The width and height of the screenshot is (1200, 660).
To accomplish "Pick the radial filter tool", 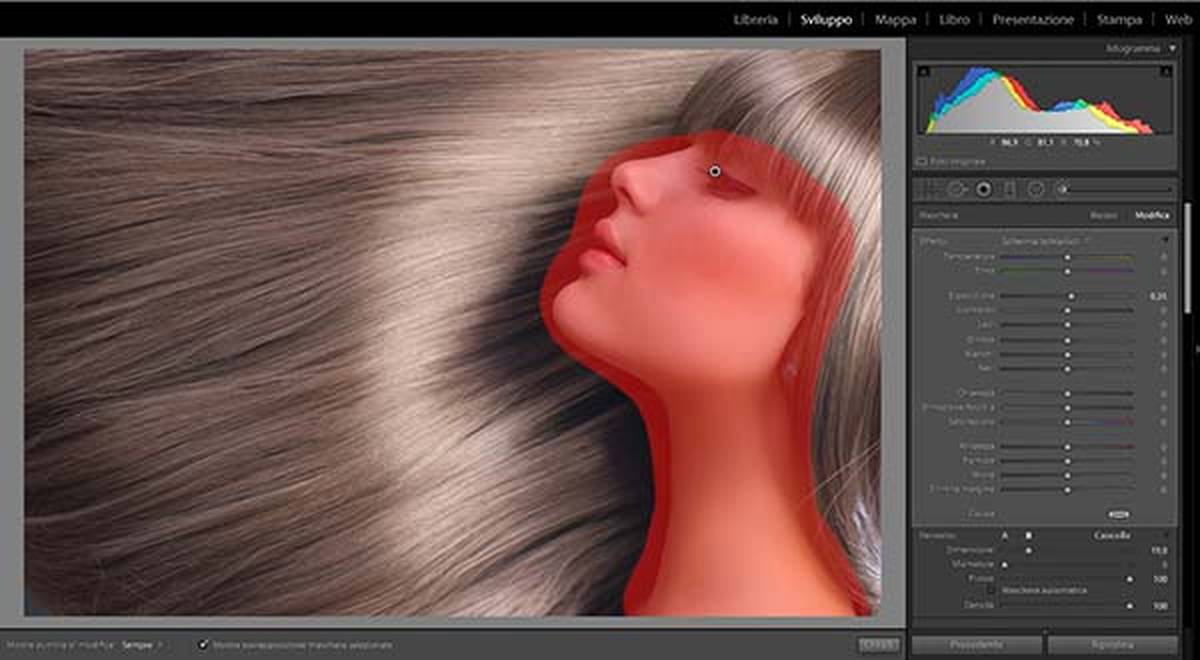I will tap(1036, 188).
